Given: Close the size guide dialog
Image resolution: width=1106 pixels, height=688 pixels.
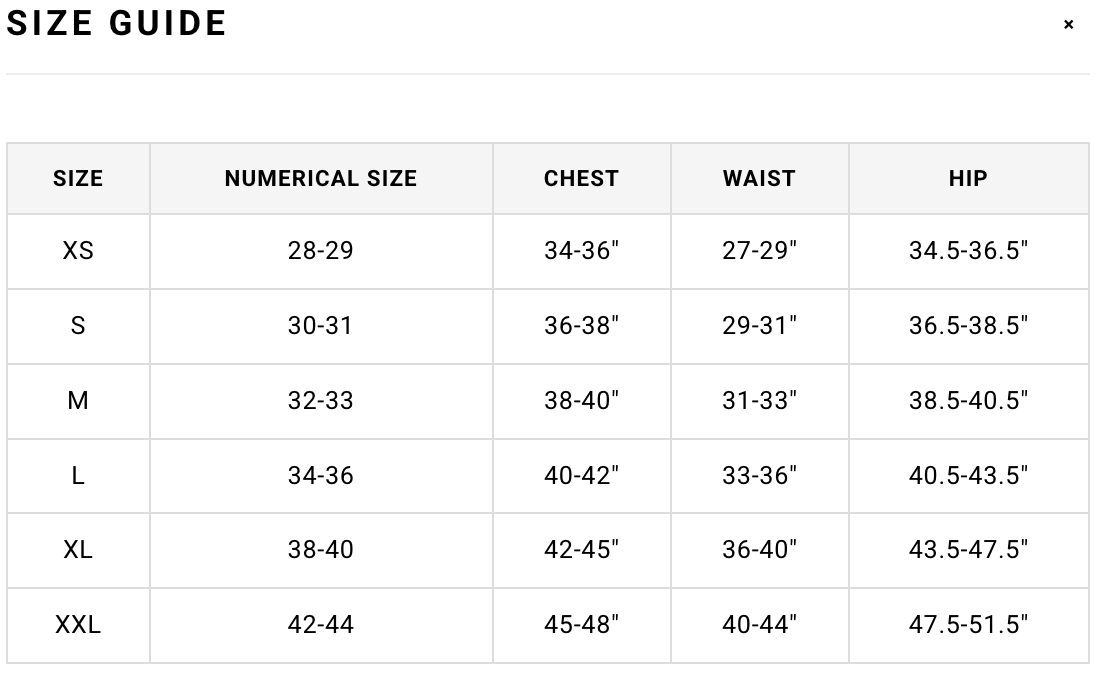Looking at the screenshot, I should point(1068,25).
